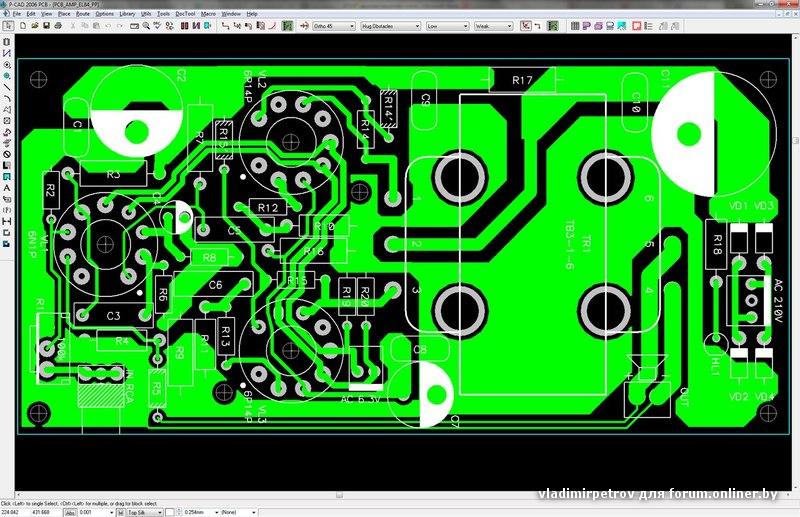Click the white layer color swatch
This screenshot has height=517, width=800.
(170, 512)
